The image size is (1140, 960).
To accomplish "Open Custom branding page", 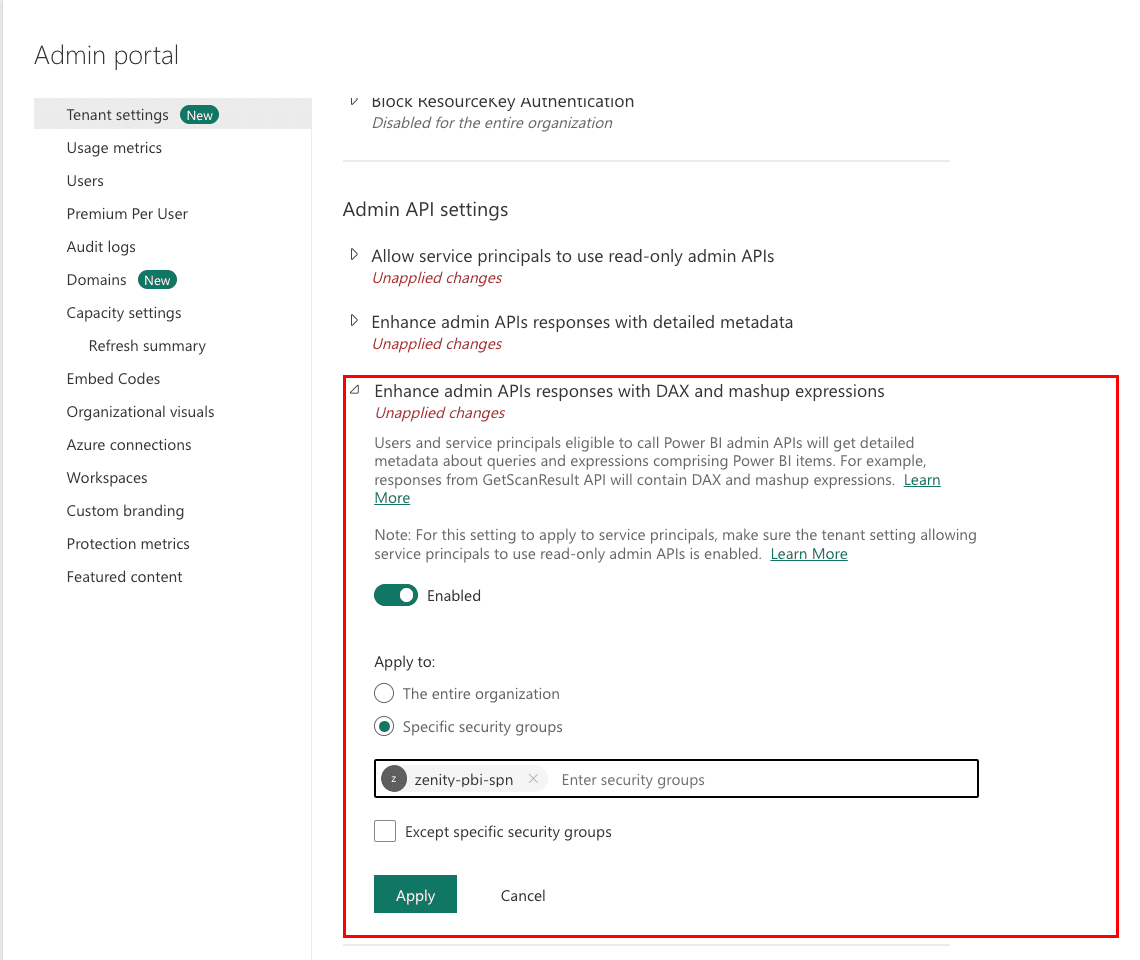I will pos(125,511).
